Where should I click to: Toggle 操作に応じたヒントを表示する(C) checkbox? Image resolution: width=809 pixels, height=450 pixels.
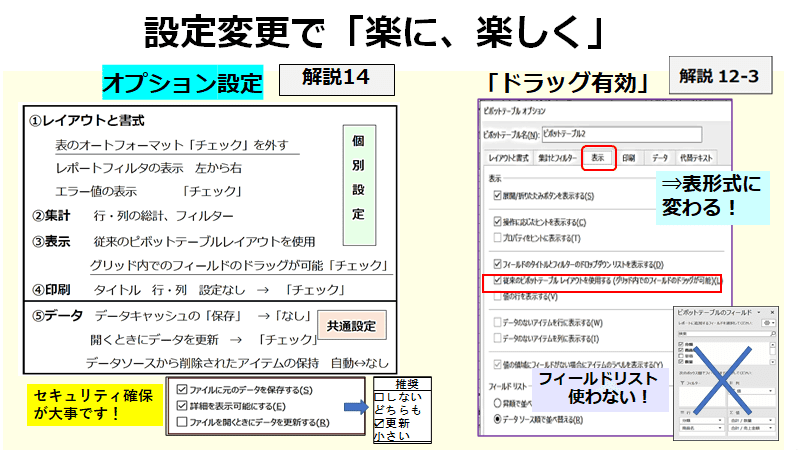pos(497,221)
